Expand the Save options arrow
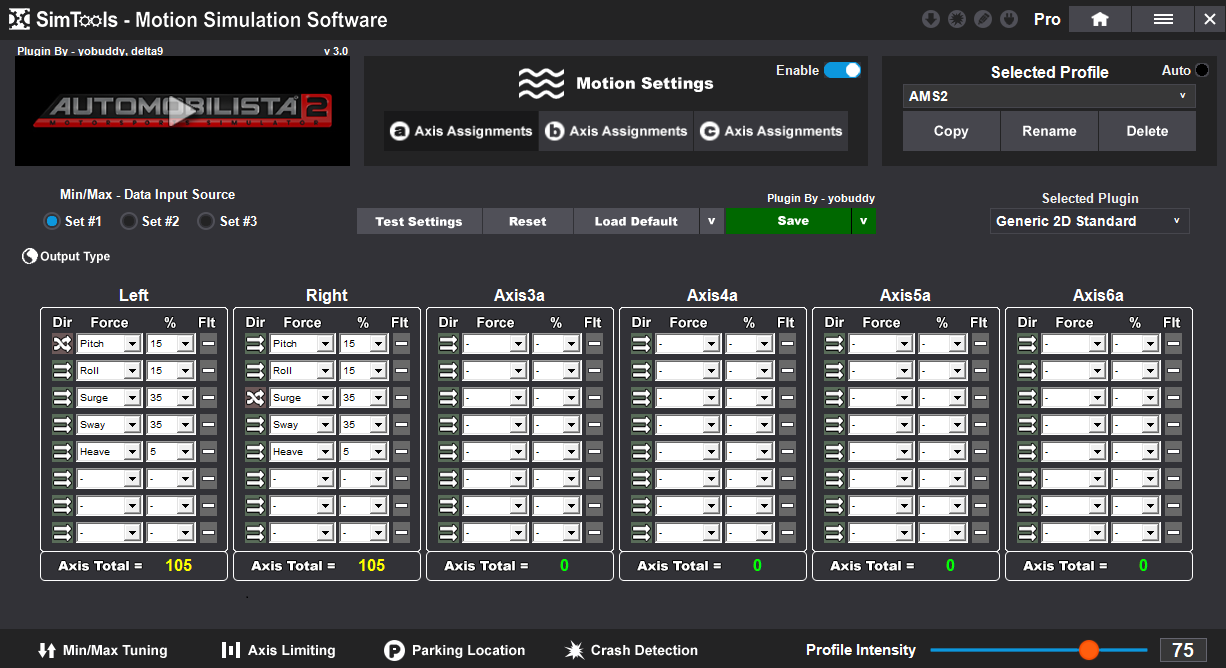1226x668 pixels. [x=864, y=221]
